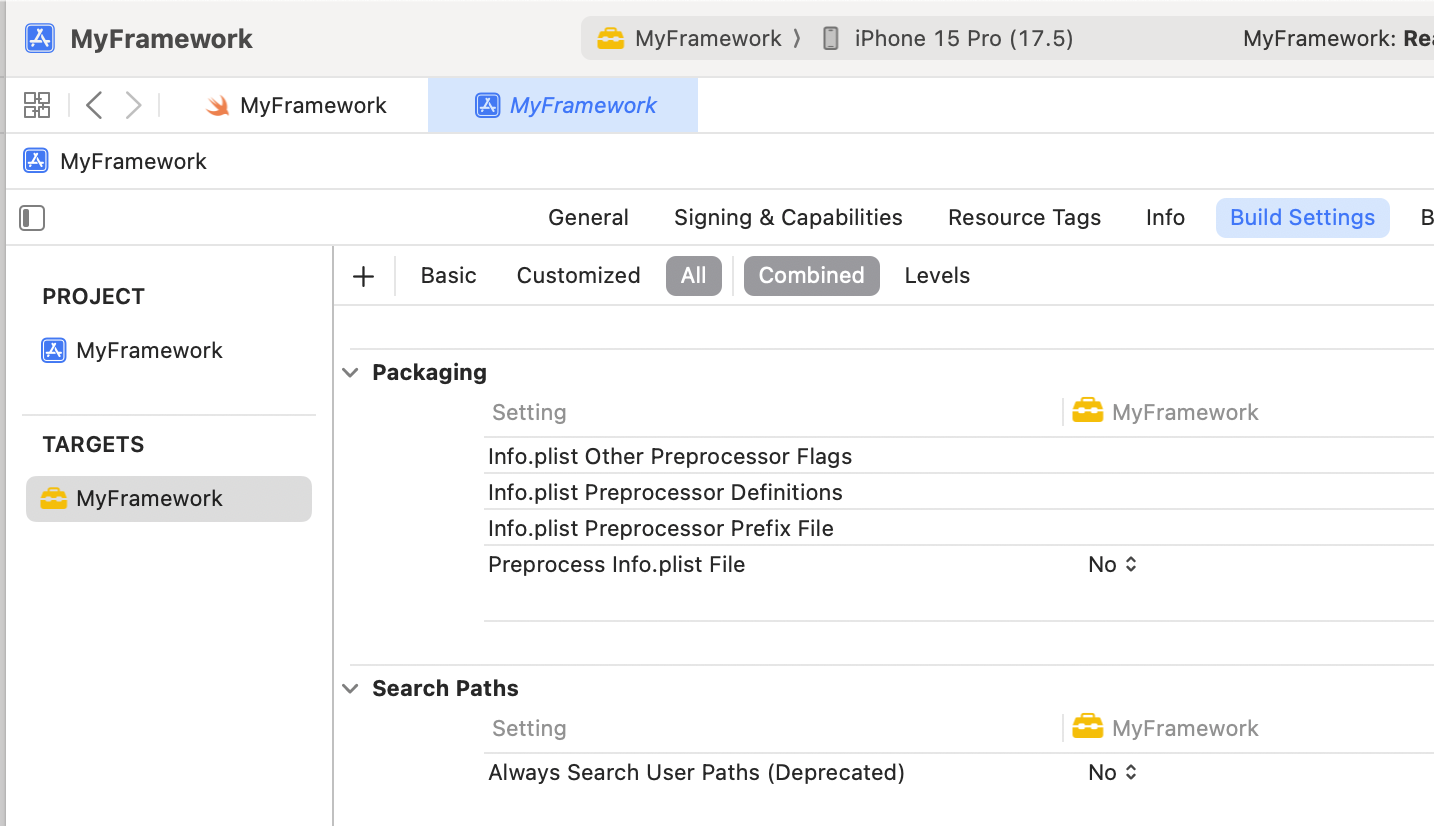Select the Build Settings tab

[1302, 217]
